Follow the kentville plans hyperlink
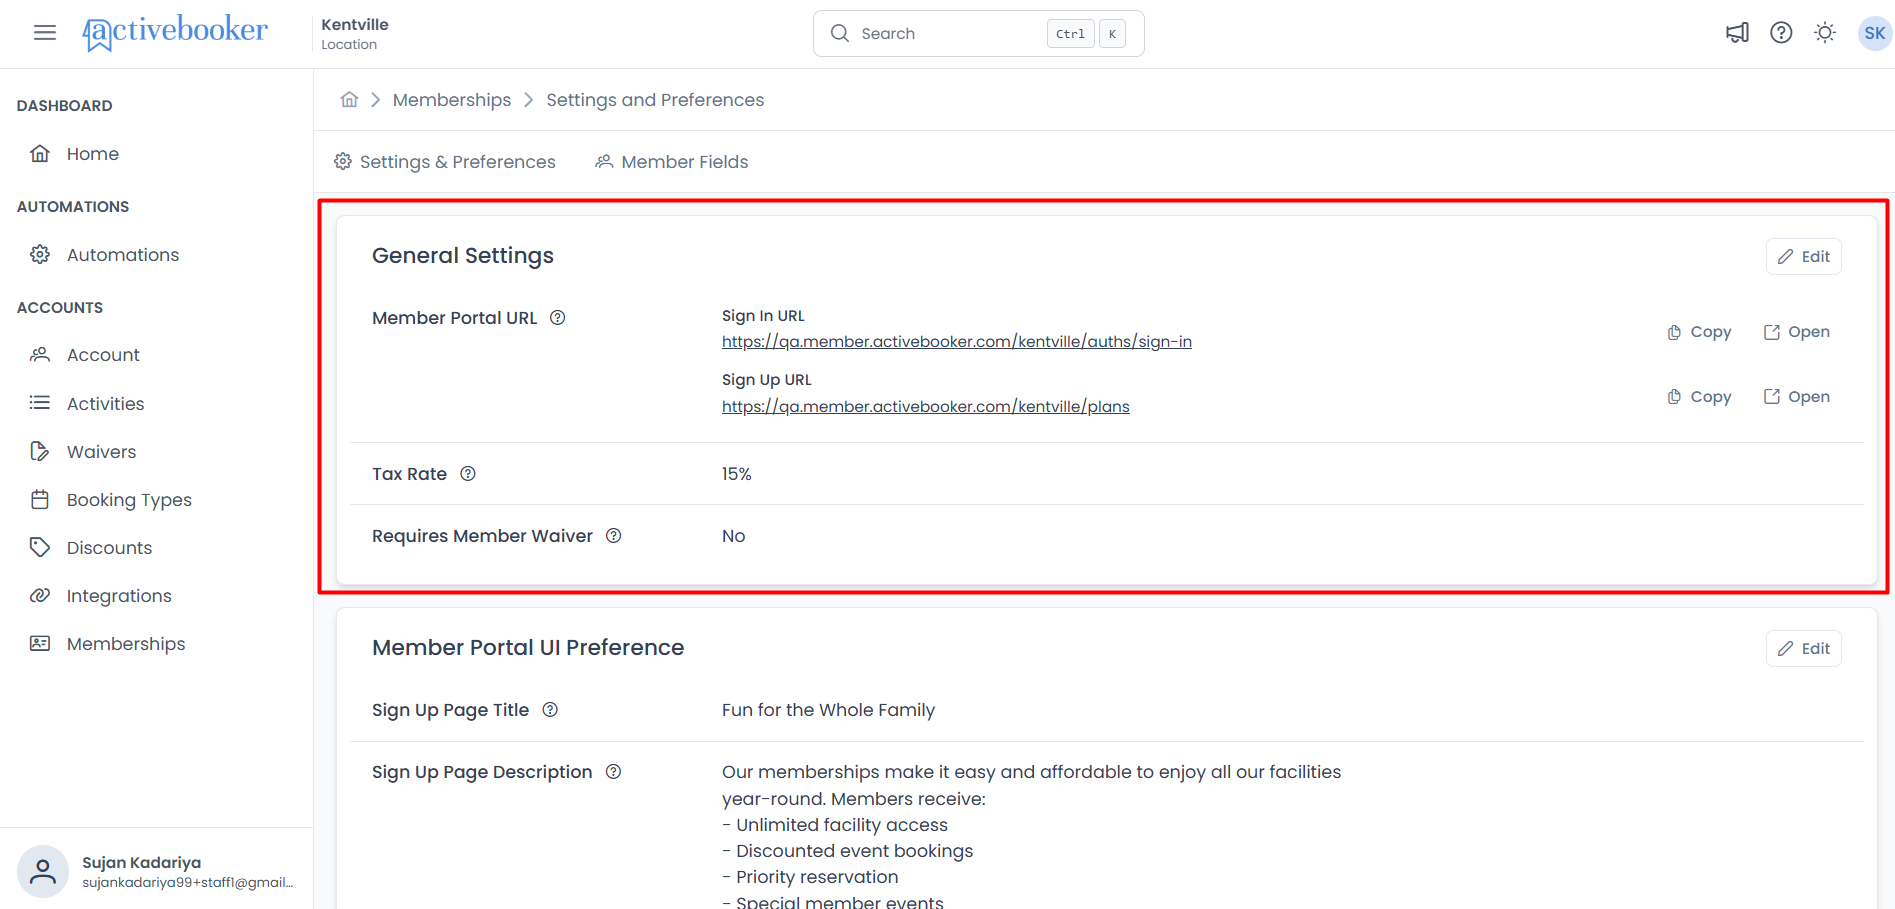 pos(926,407)
